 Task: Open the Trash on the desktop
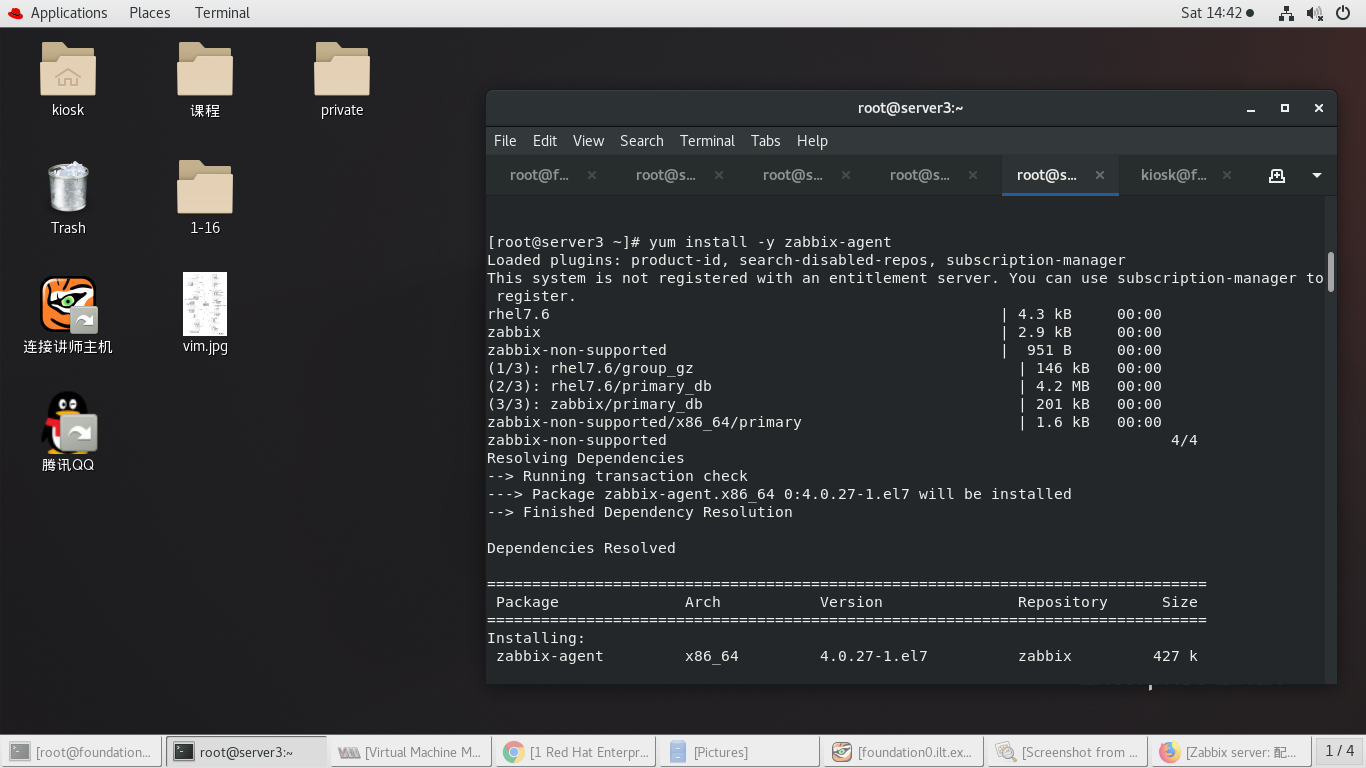pos(68,188)
